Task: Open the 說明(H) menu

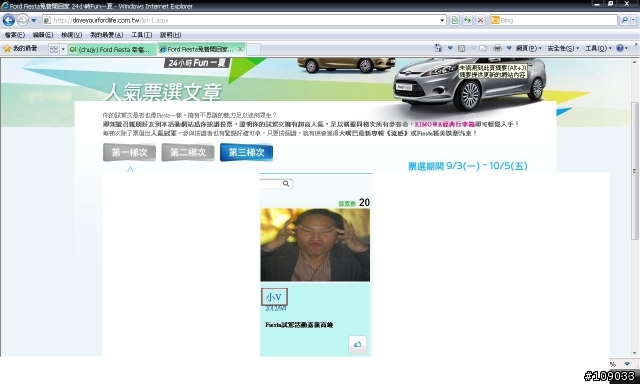Action: (x=170, y=35)
